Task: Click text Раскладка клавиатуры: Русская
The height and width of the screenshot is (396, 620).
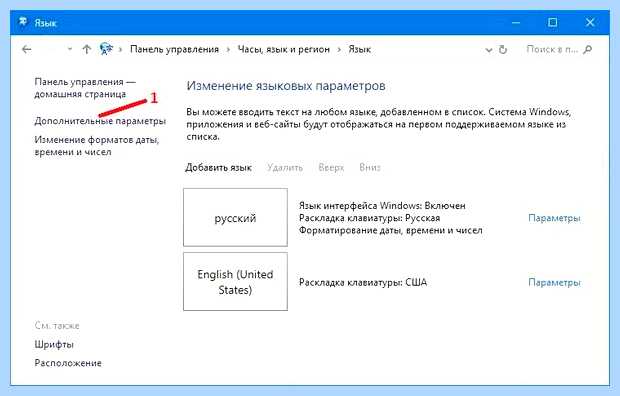Action: click(x=369, y=218)
